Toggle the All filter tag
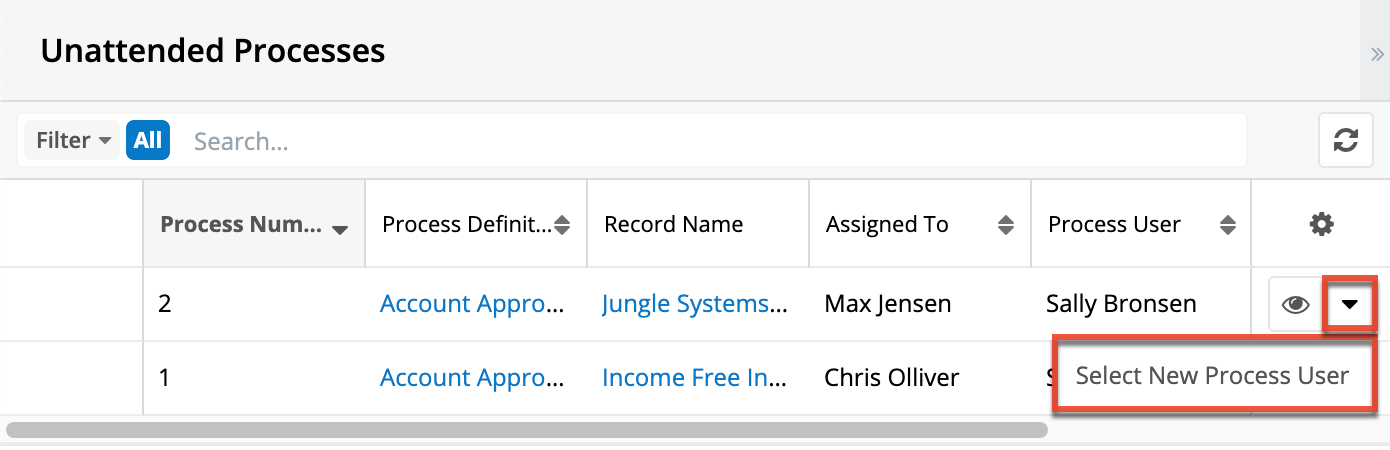Viewport: 1390px width, 450px height. tap(148, 141)
